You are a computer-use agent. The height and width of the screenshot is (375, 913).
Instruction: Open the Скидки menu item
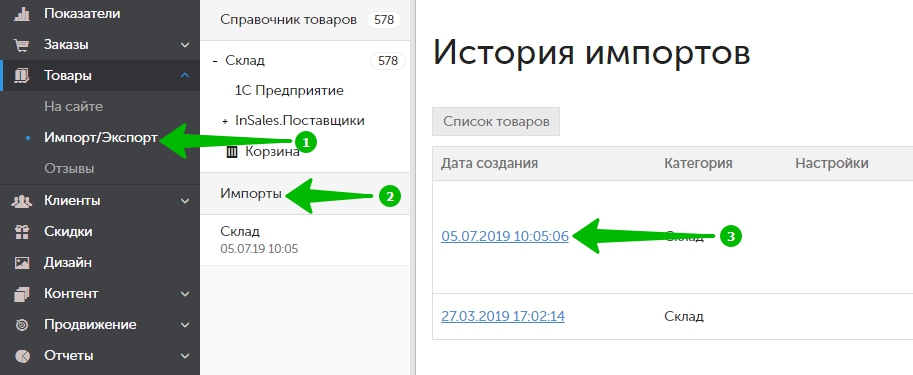click(68, 232)
